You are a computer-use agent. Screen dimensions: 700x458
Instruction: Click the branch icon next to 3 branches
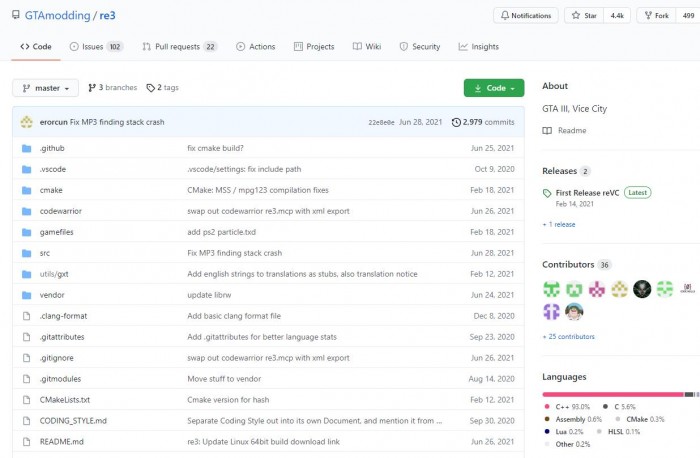(92, 88)
